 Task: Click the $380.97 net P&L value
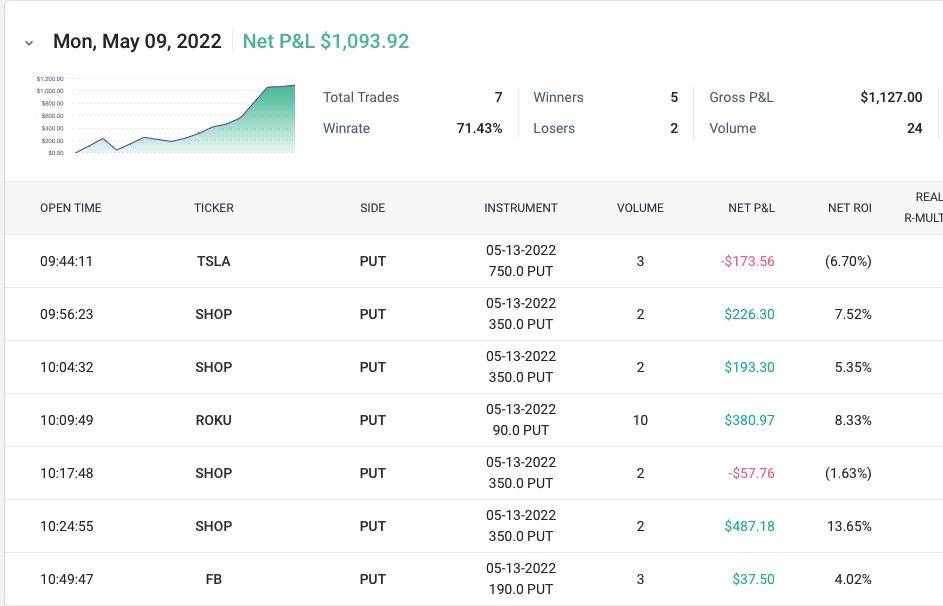[x=749, y=420]
